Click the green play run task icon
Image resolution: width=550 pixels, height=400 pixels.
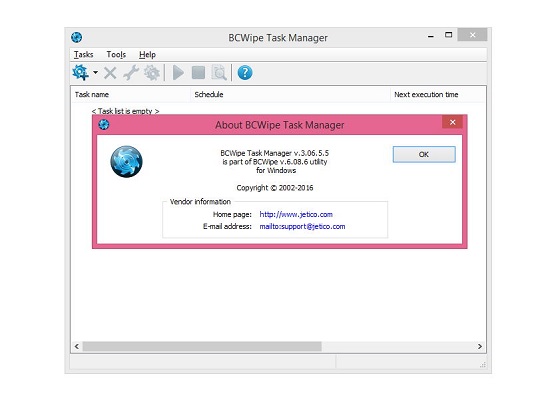click(178, 73)
